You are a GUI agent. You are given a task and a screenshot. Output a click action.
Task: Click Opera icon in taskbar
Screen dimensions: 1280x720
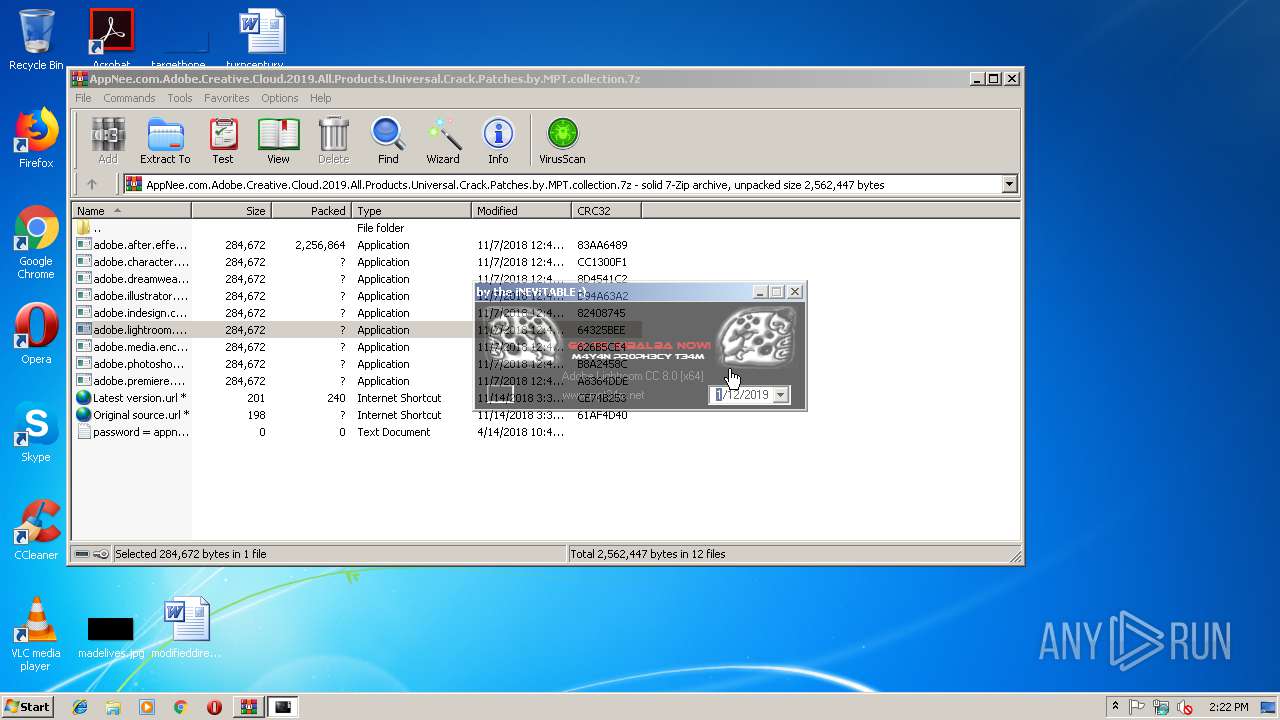[x=214, y=707]
